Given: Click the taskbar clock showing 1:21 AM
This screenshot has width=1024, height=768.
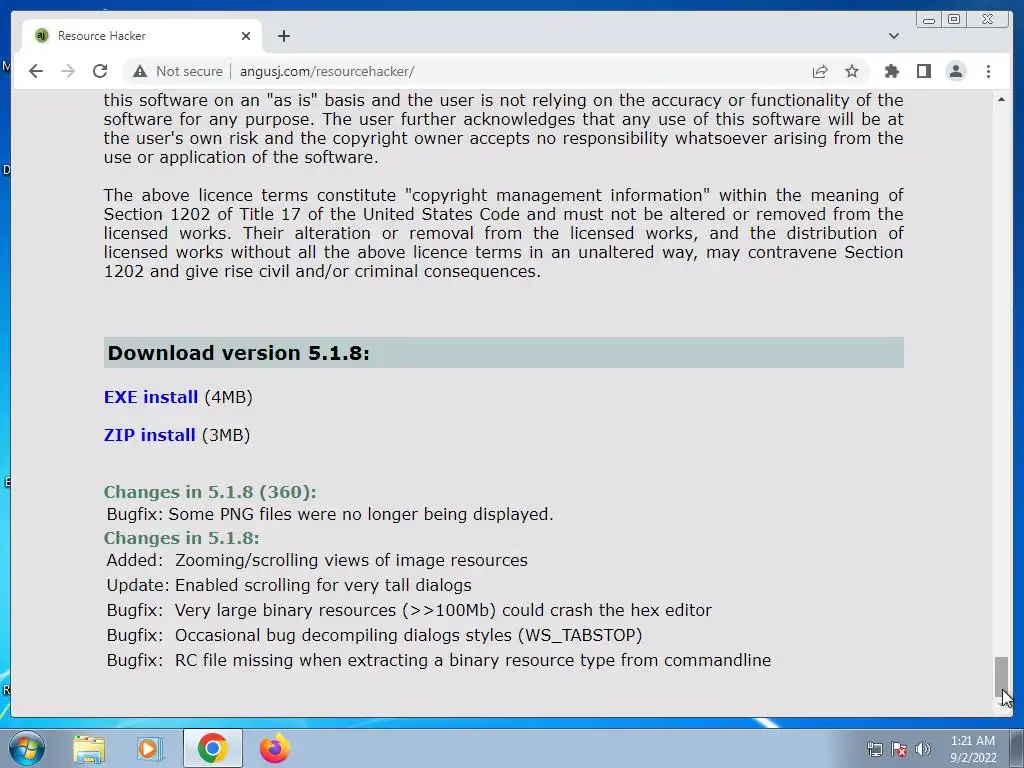Looking at the screenshot, I should point(972,749).
